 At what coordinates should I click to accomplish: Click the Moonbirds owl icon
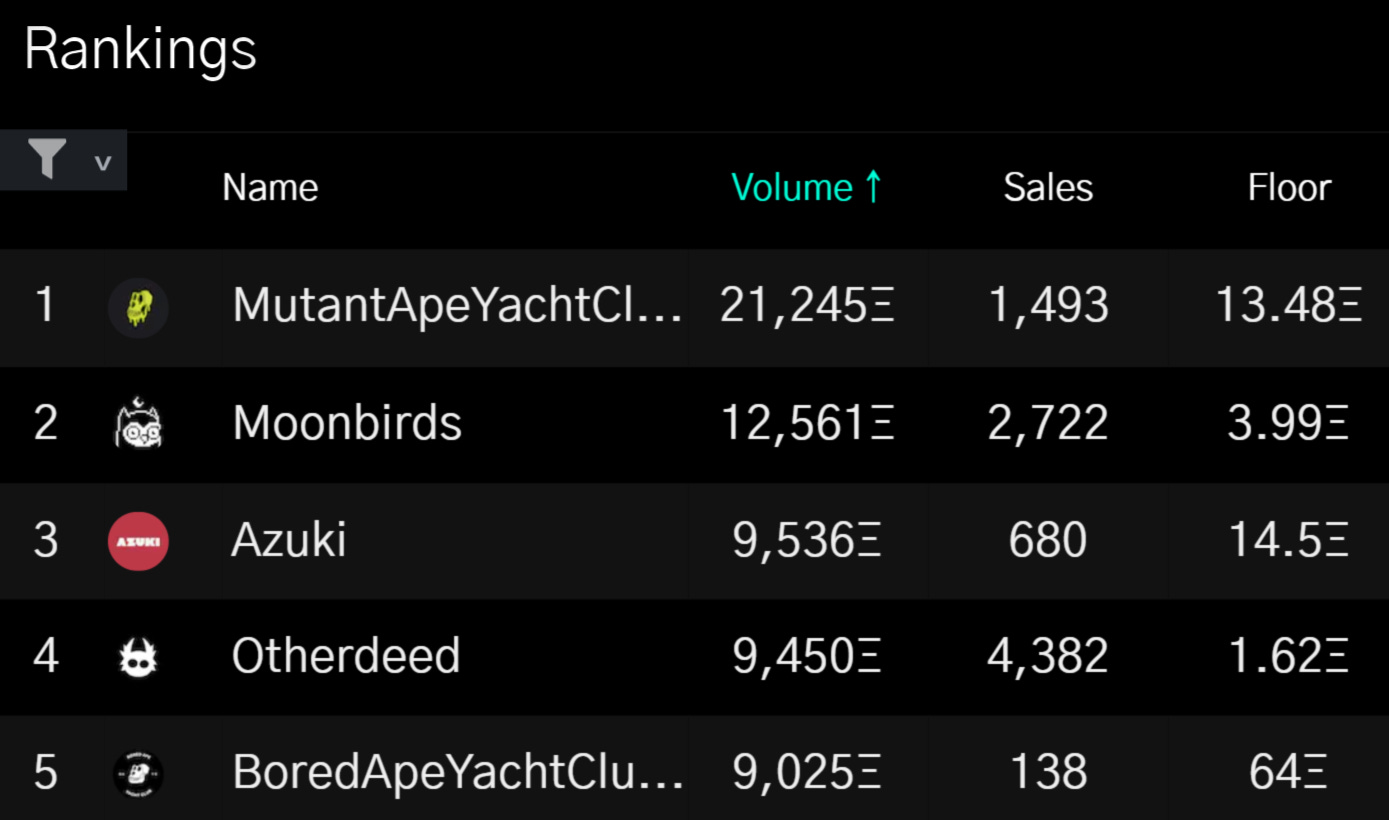[x=138, y=424]
